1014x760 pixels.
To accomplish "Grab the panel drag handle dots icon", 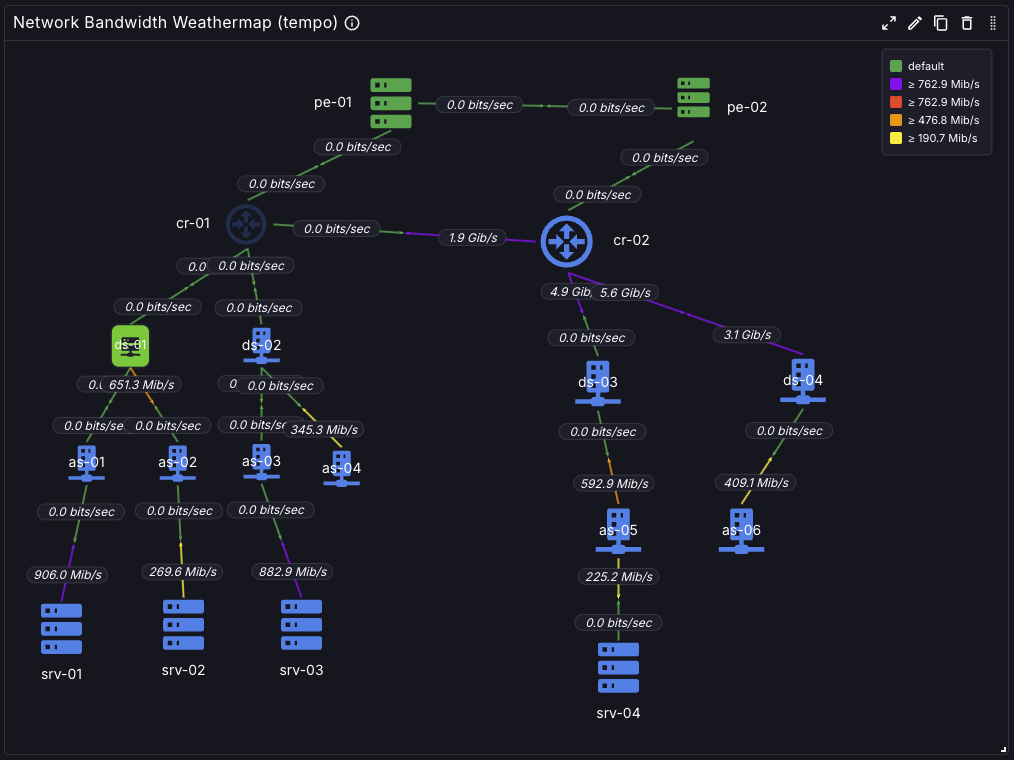I will click(993, 23).
